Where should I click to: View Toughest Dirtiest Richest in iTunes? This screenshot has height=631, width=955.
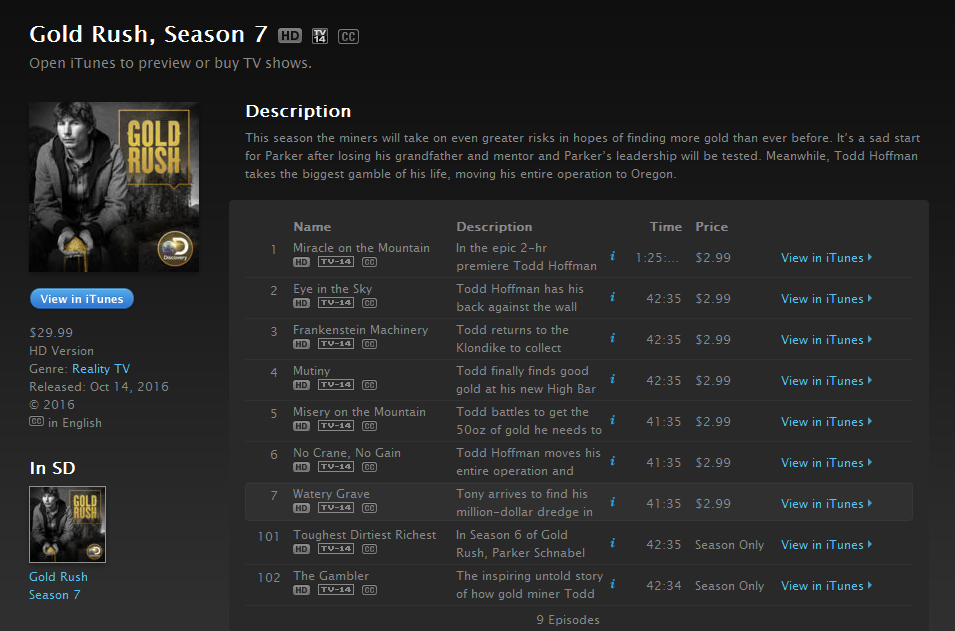coord(826,545)
